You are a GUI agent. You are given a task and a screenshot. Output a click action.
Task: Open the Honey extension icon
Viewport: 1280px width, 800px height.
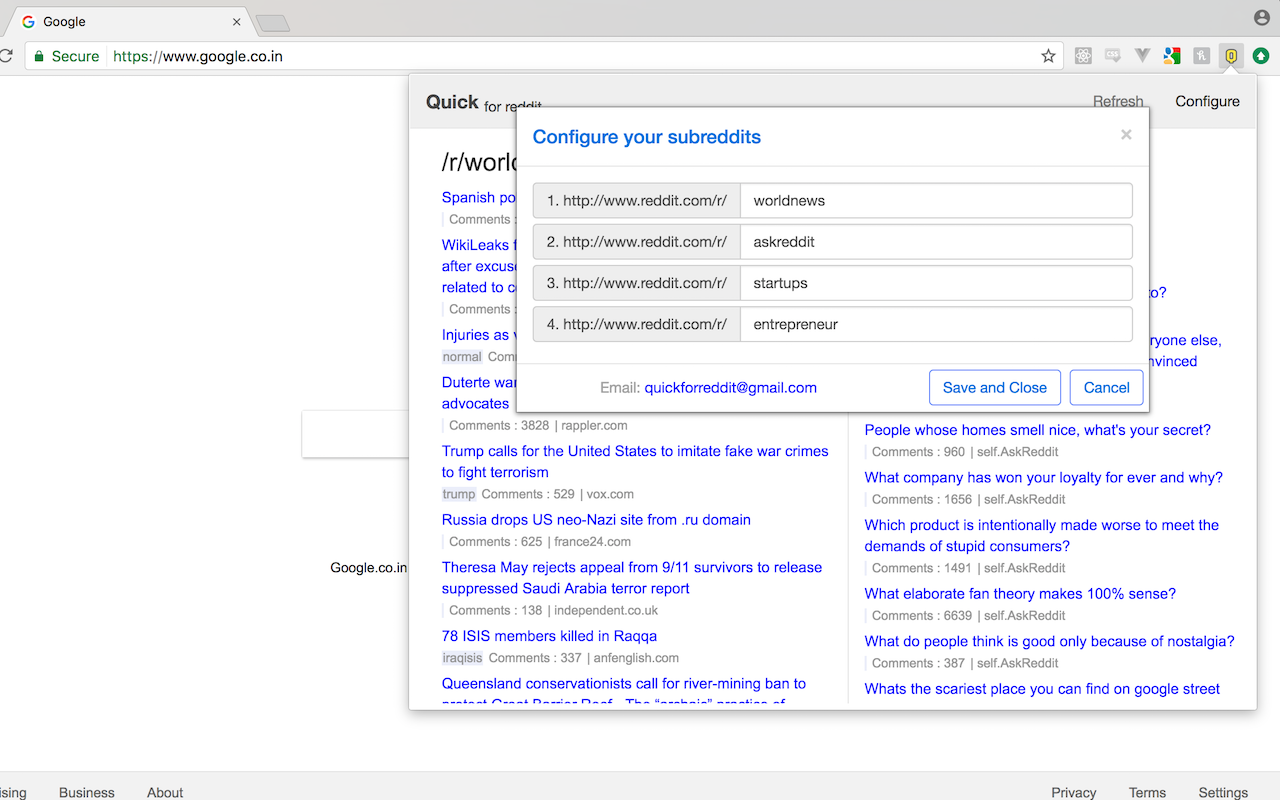coord(1201,56)
